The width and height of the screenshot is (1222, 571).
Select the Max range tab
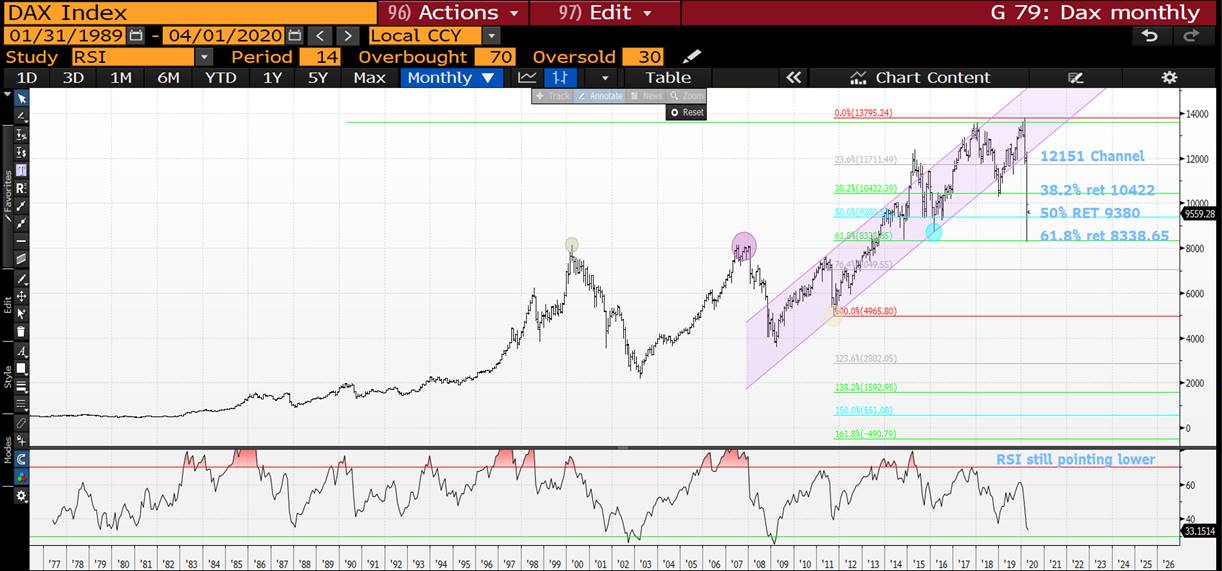pyautogui.click(x=369, y=77)
